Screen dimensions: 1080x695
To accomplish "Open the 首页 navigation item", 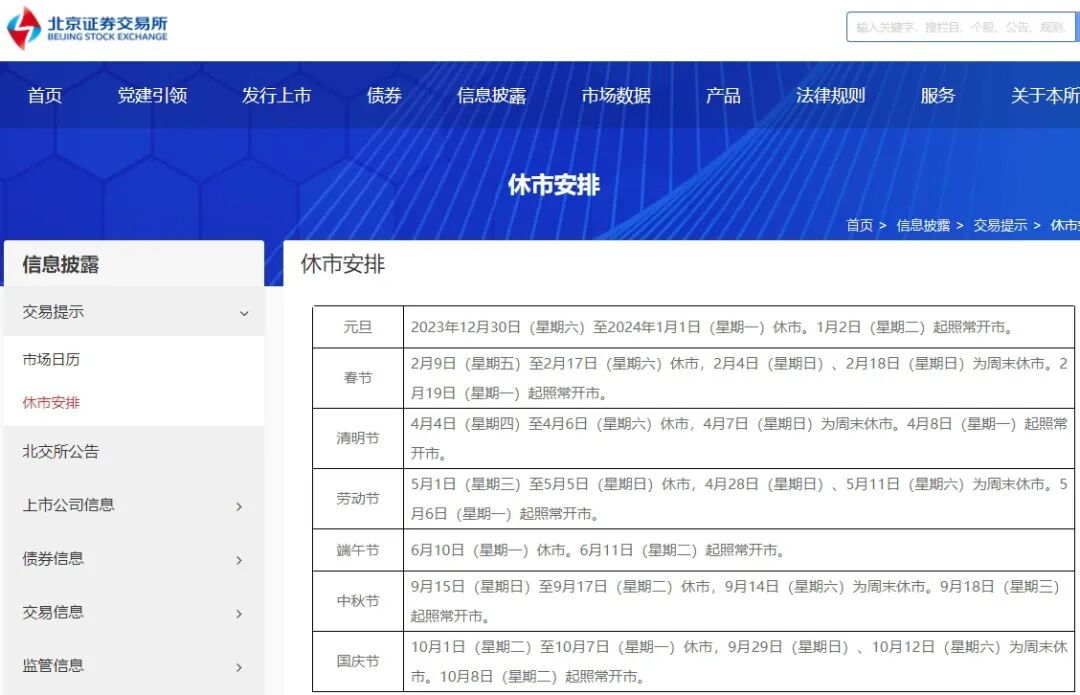I will [44, 96].
